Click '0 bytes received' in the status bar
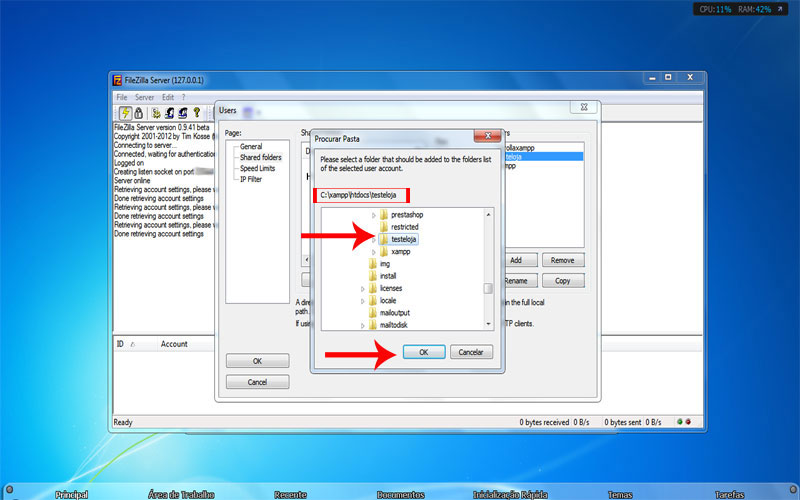 [544, 422]
